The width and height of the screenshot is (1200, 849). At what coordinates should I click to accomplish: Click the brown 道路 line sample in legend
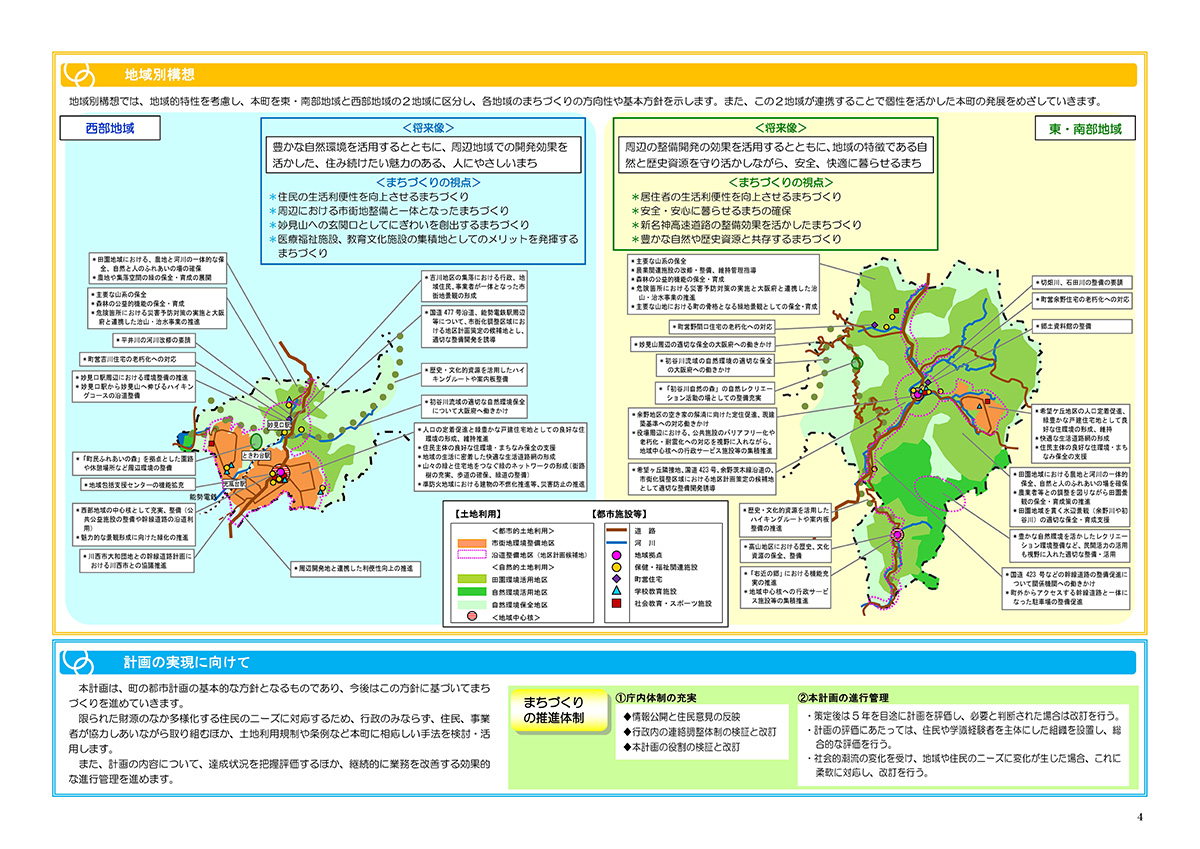pos(617,530)
